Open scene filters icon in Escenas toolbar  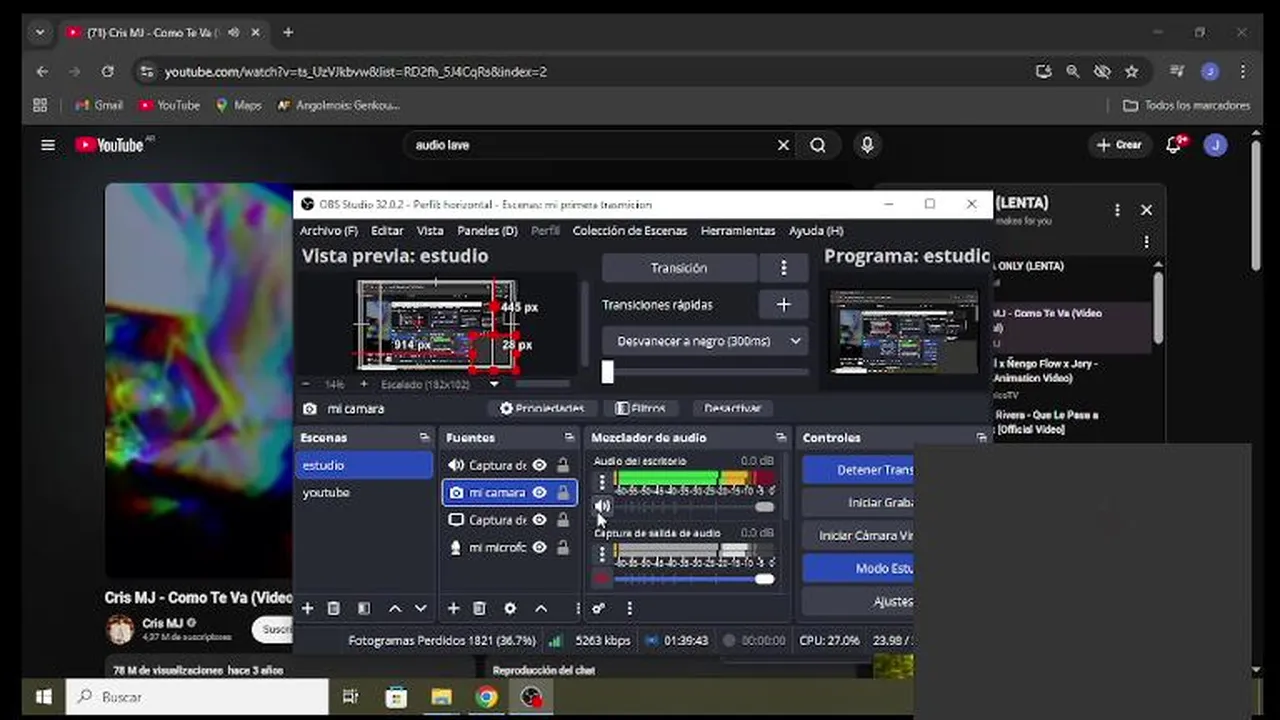coord(364,608)
